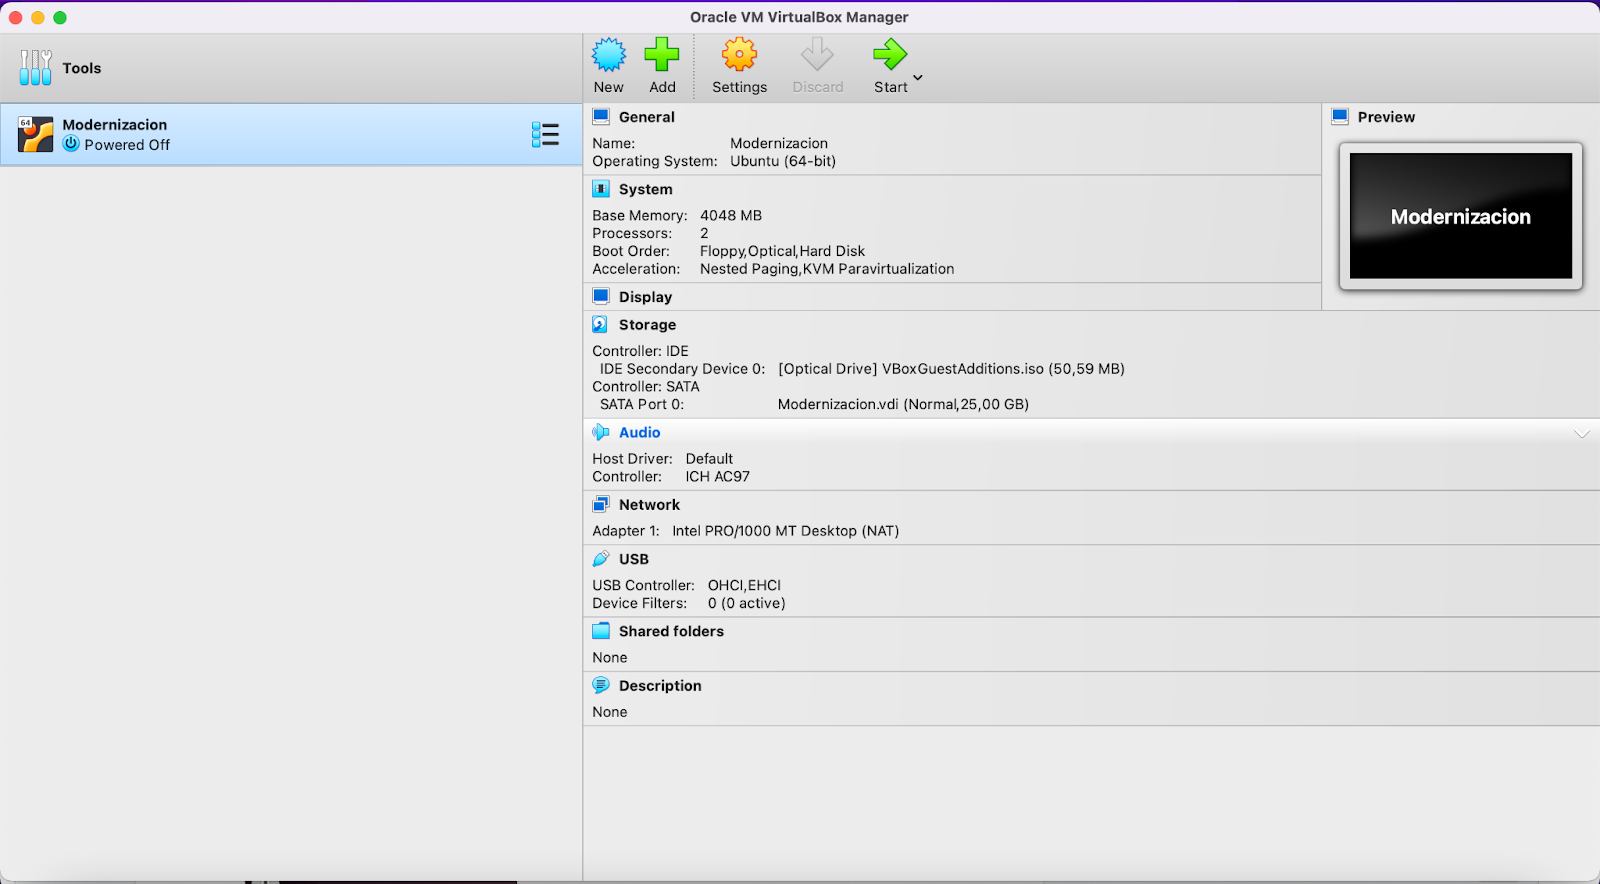Open the USB section header
This screenshot has width=1600, height=884.
pos(634,559)
